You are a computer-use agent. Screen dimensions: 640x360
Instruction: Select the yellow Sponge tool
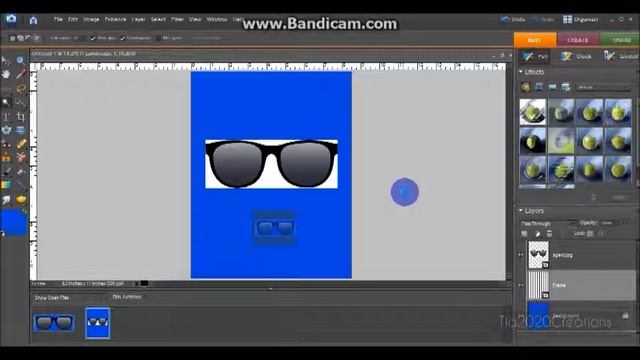tap(20, 199)
